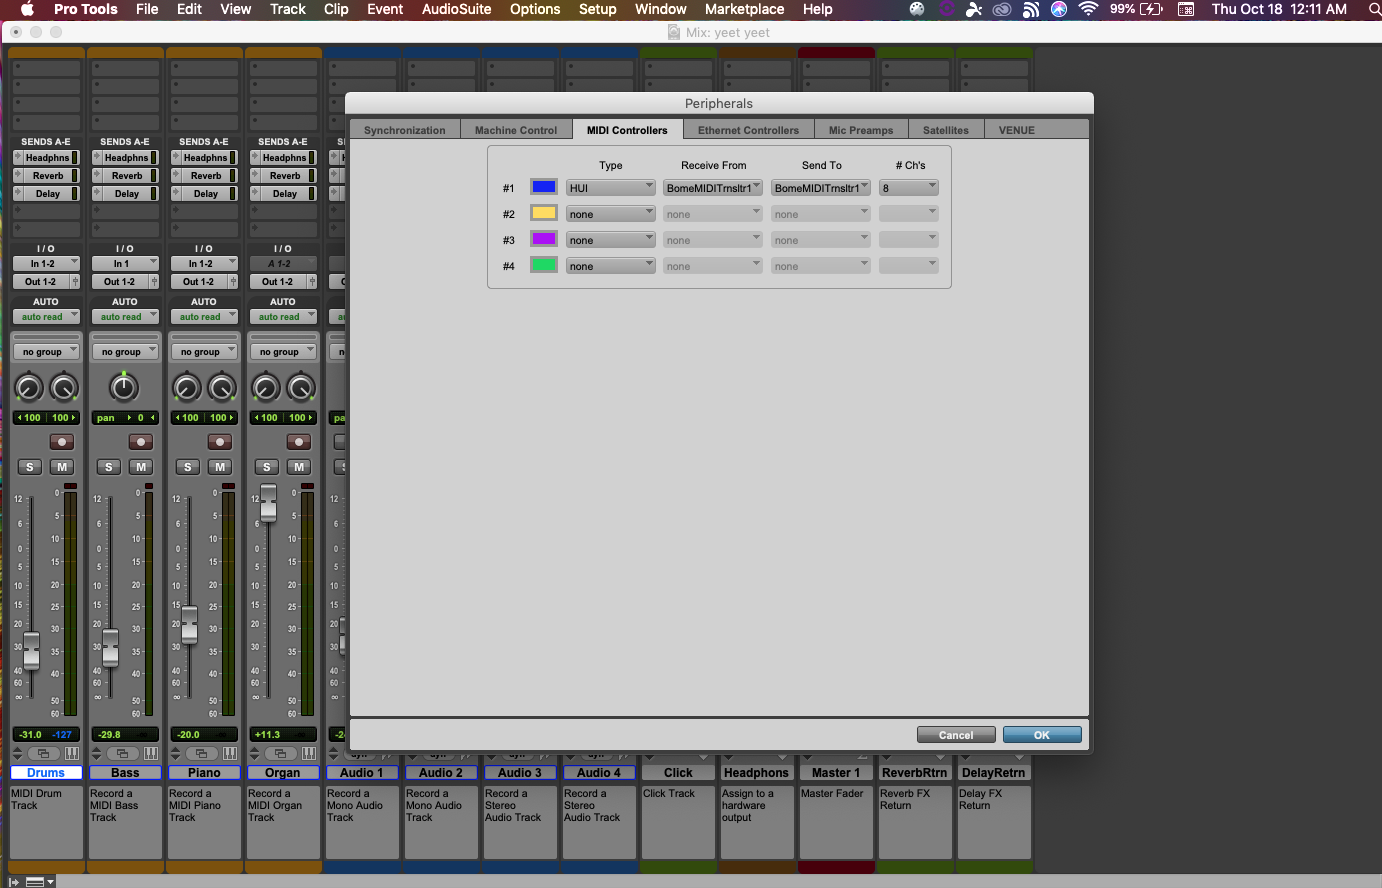Click the Siri icon in the menu bar
The height and width of the screenshot is (888, 1382).
tap(1059, 9)
